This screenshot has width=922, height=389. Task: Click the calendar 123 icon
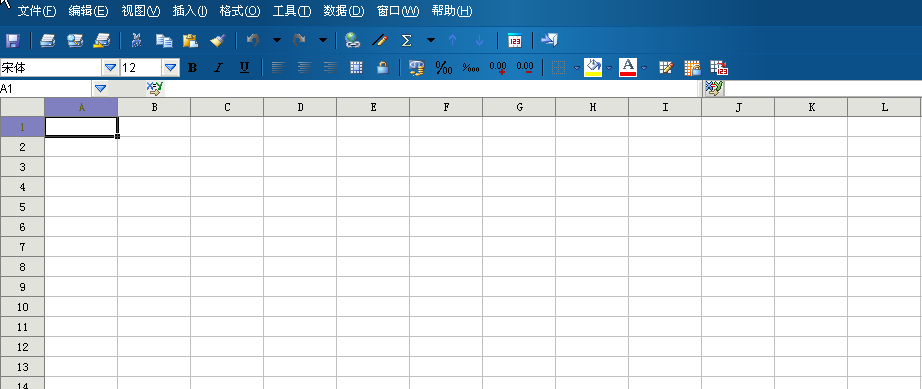(515, 41)
